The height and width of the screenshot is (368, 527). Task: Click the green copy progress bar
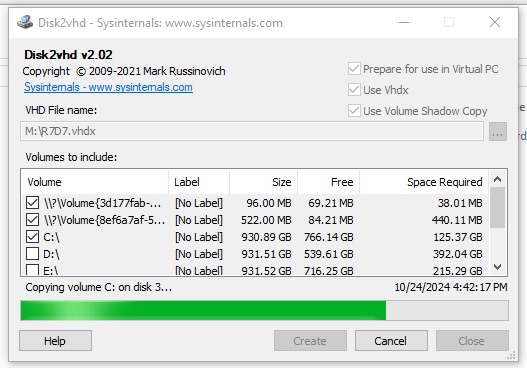point(264,311)
